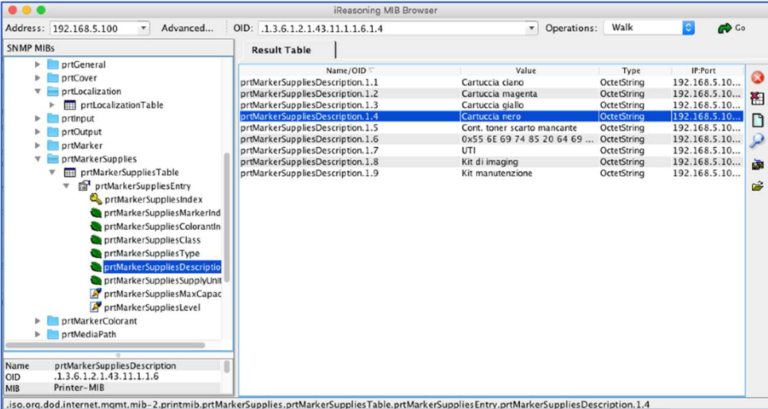Click the blank document icon in side toolbar
The image size is (768, 409).
coord(757,120)
